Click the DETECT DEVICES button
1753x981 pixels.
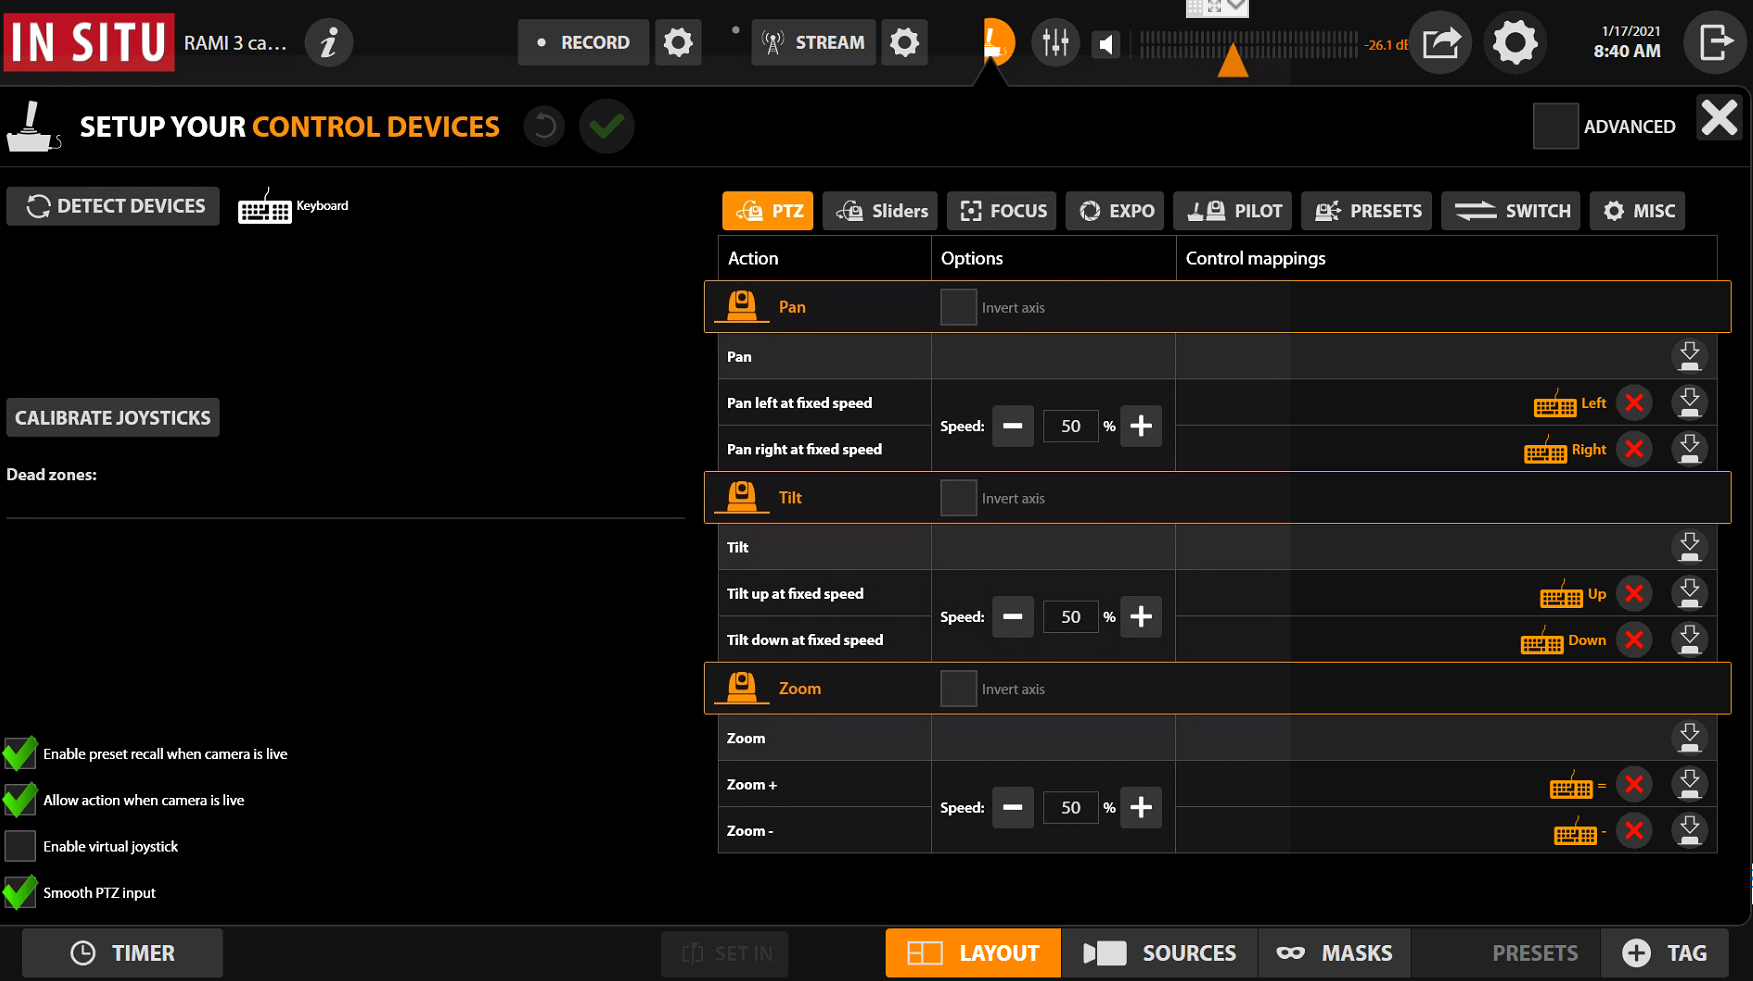[114, 206]
